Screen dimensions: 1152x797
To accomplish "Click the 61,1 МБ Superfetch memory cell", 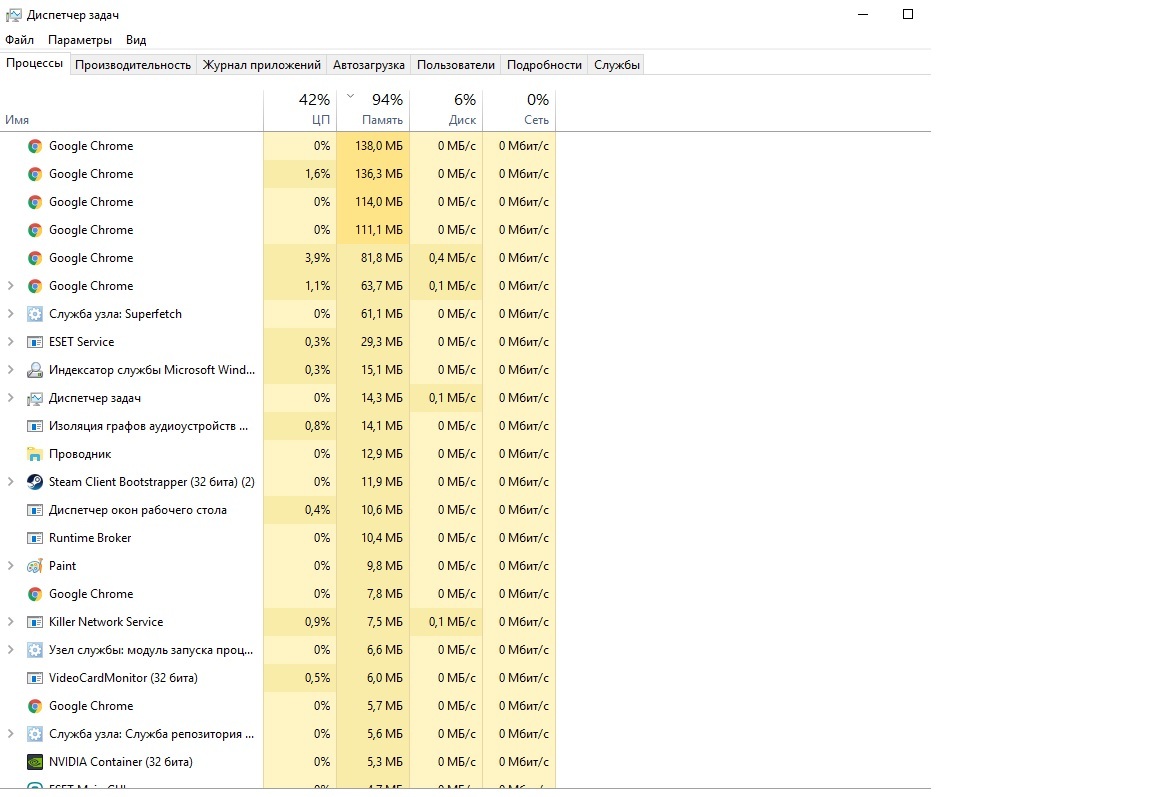I will pos(373,314).
